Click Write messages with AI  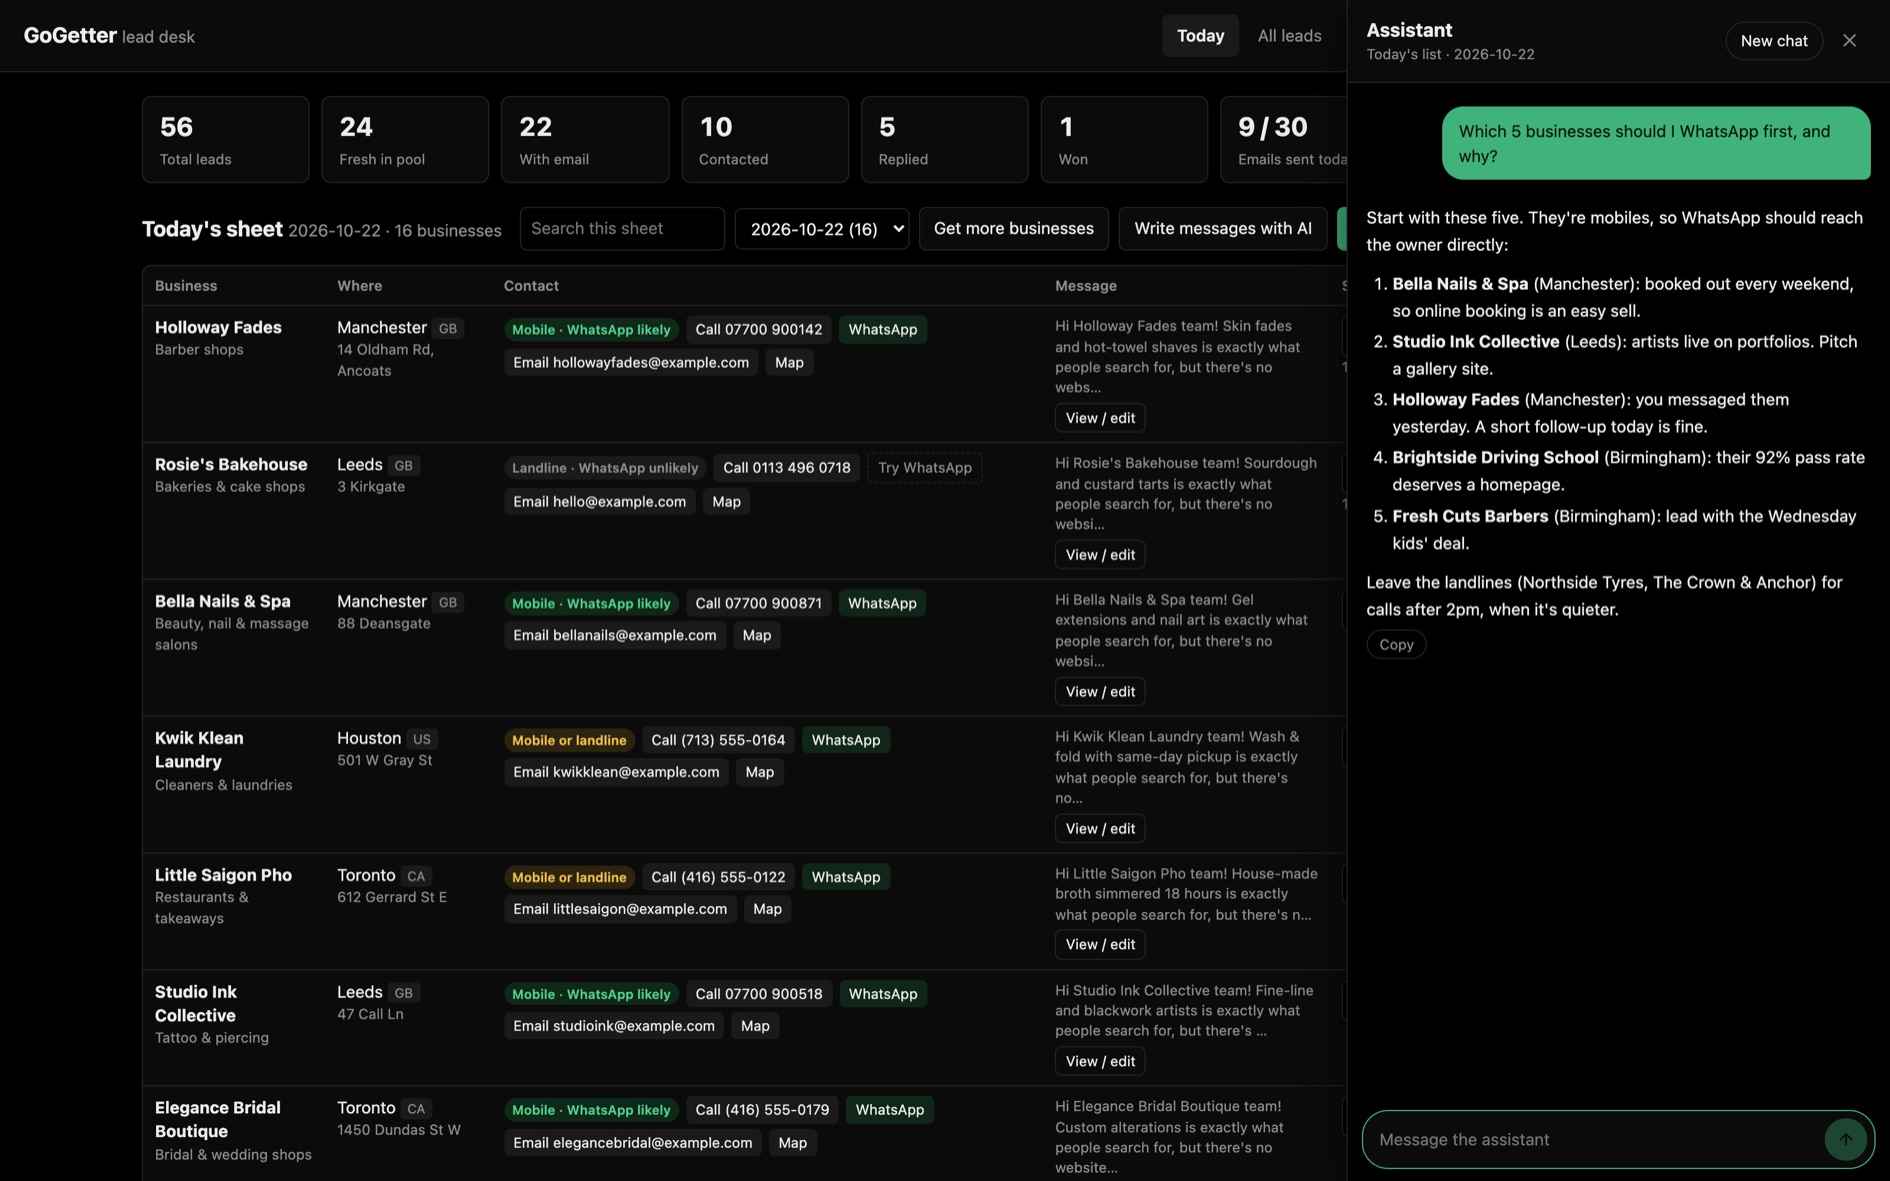(x=1222, y=229)
